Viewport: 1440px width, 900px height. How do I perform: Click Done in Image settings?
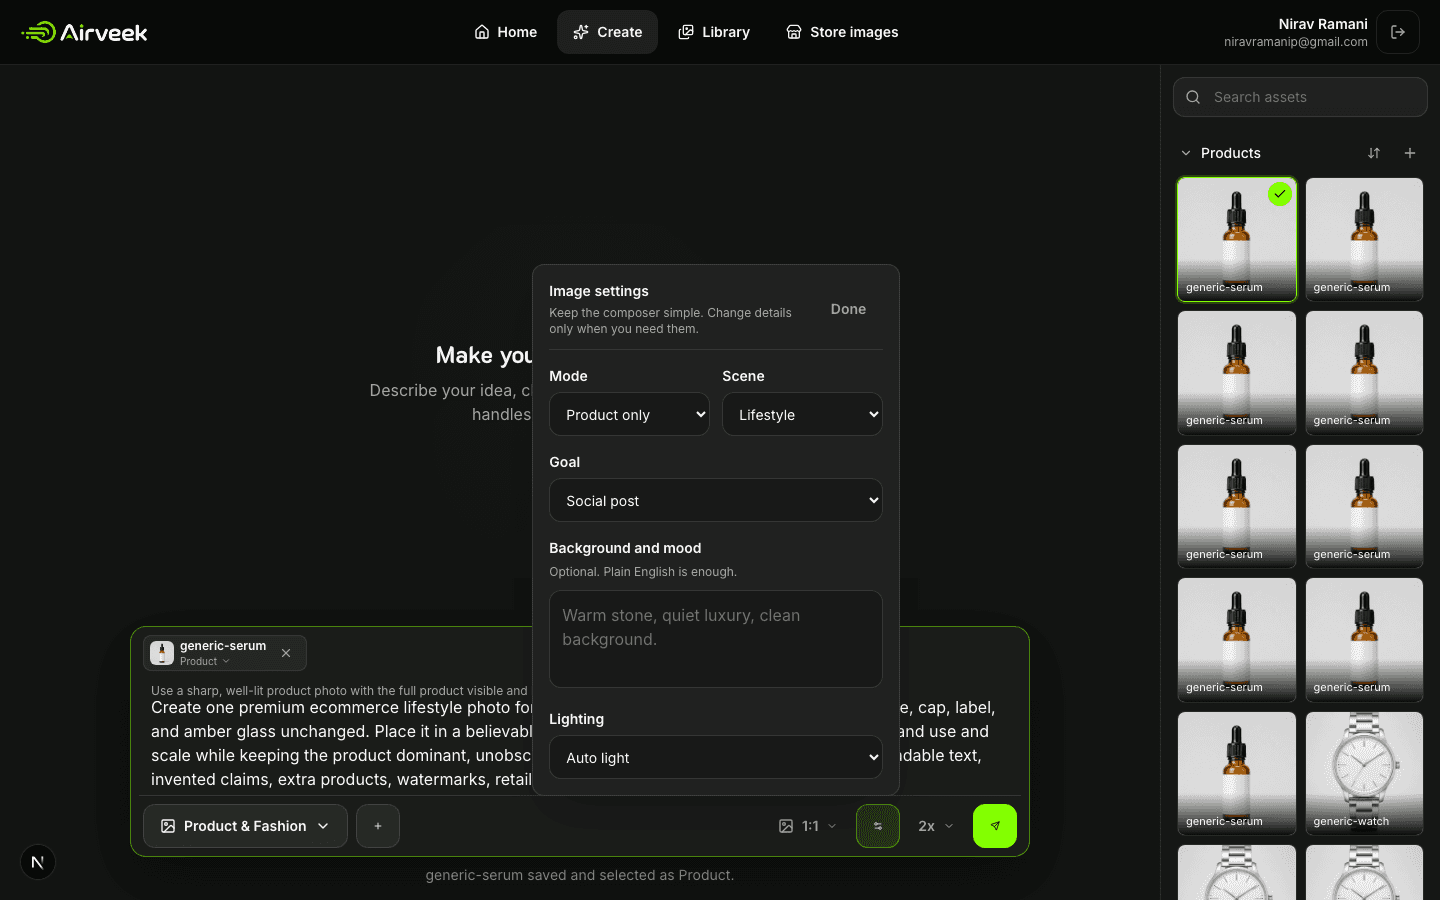click(x=848, y=309)
